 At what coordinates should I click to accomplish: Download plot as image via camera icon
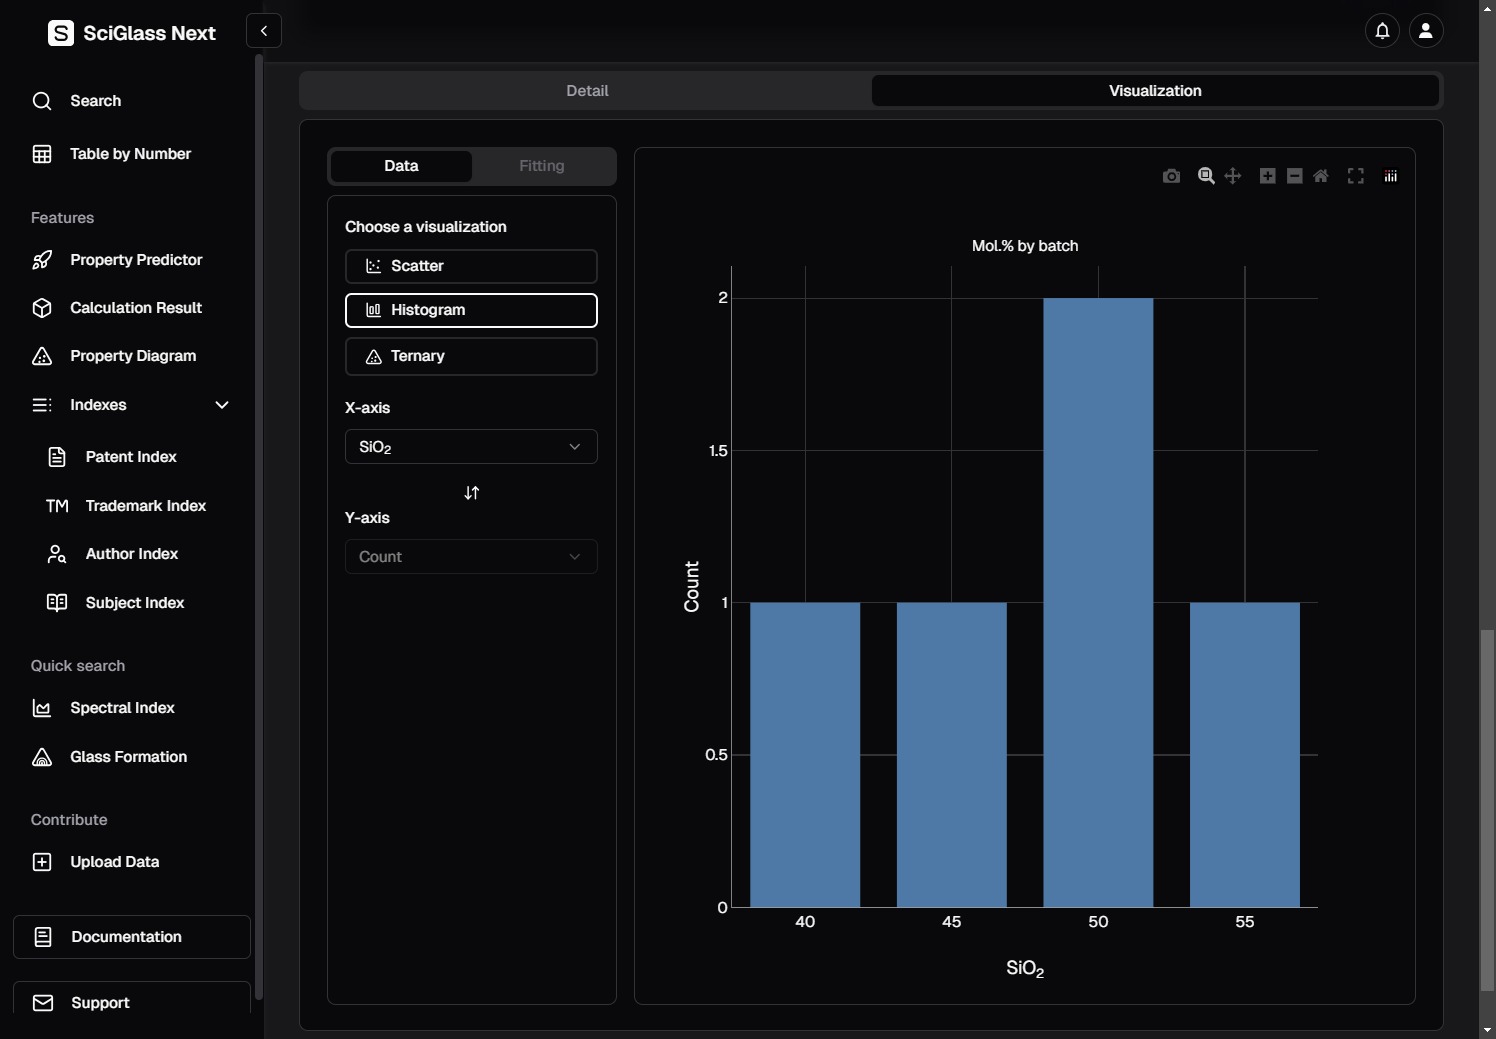[1171, 176]
